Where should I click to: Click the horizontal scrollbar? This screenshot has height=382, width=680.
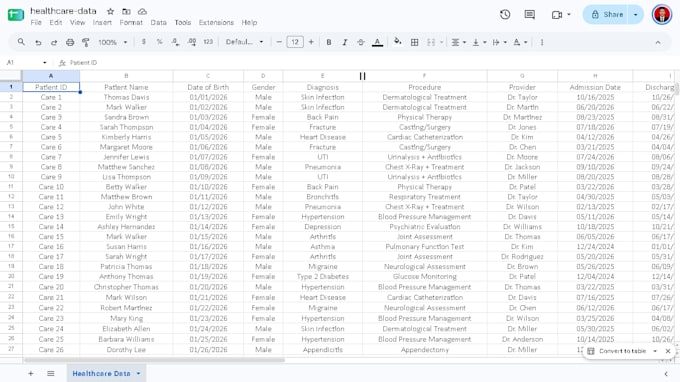154,360
